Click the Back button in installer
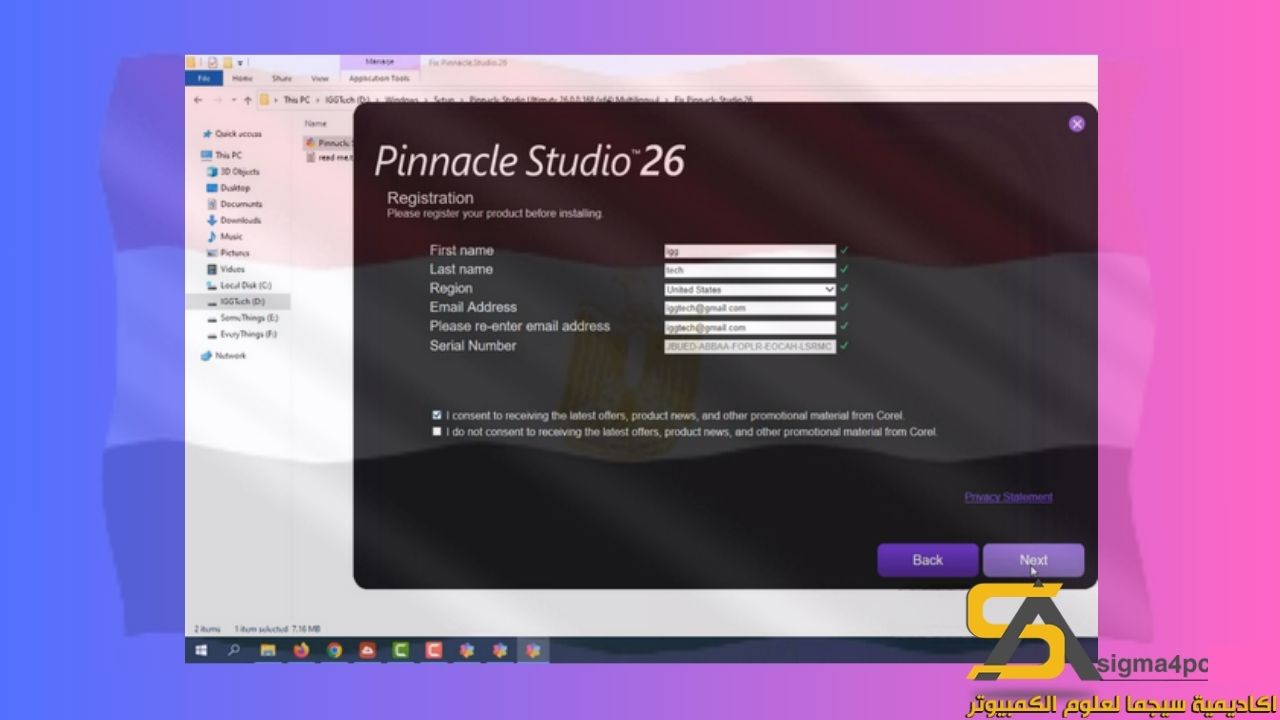Viewport: 1280px width, 720px height. coord(927,560)
